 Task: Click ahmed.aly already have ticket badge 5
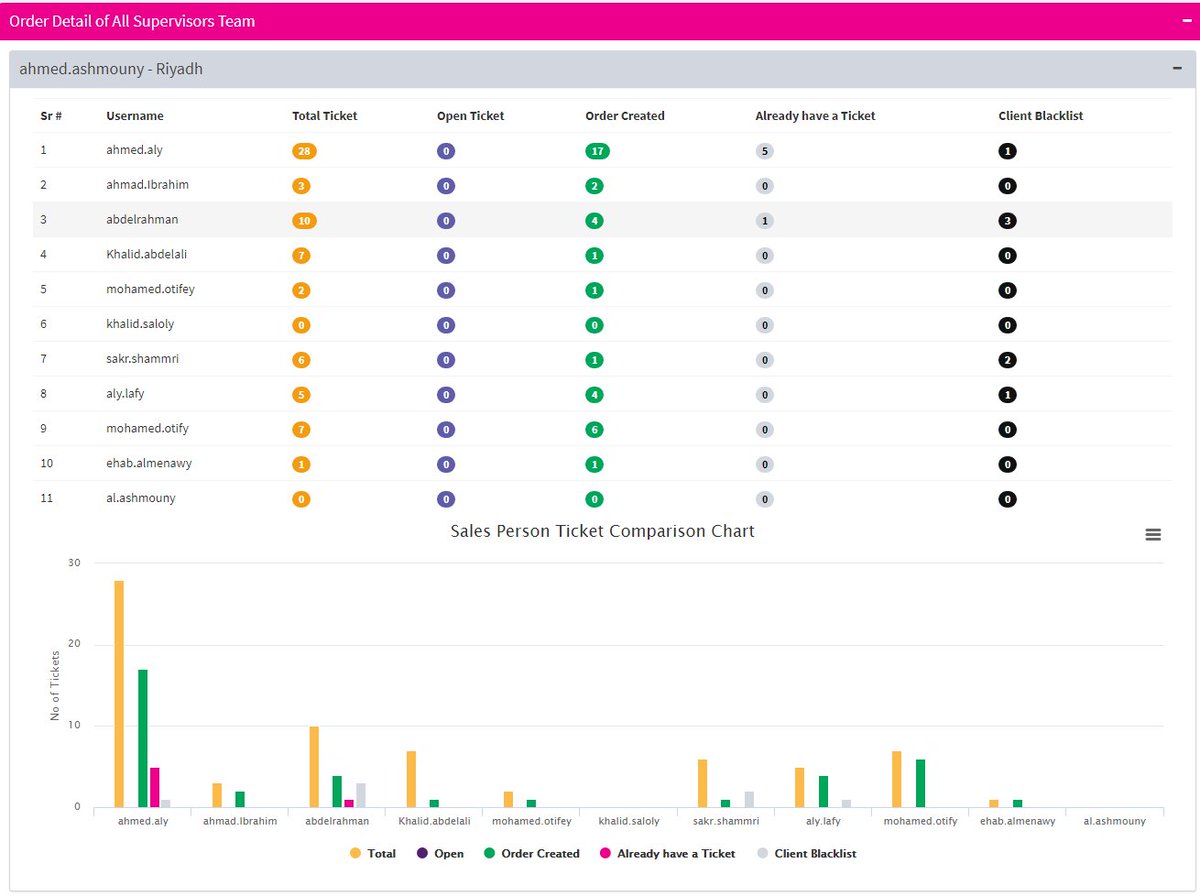(765, 151)
